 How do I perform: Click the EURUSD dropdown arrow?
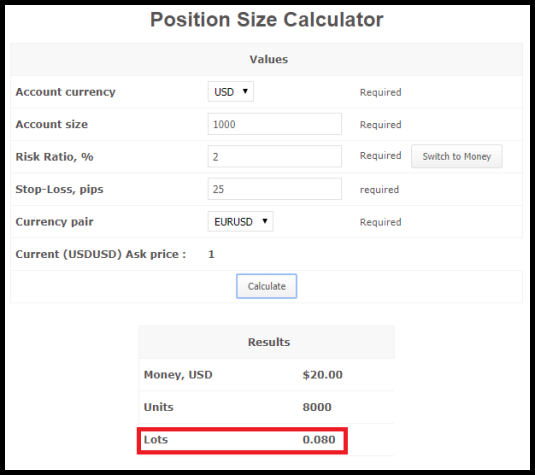[265, 221]
